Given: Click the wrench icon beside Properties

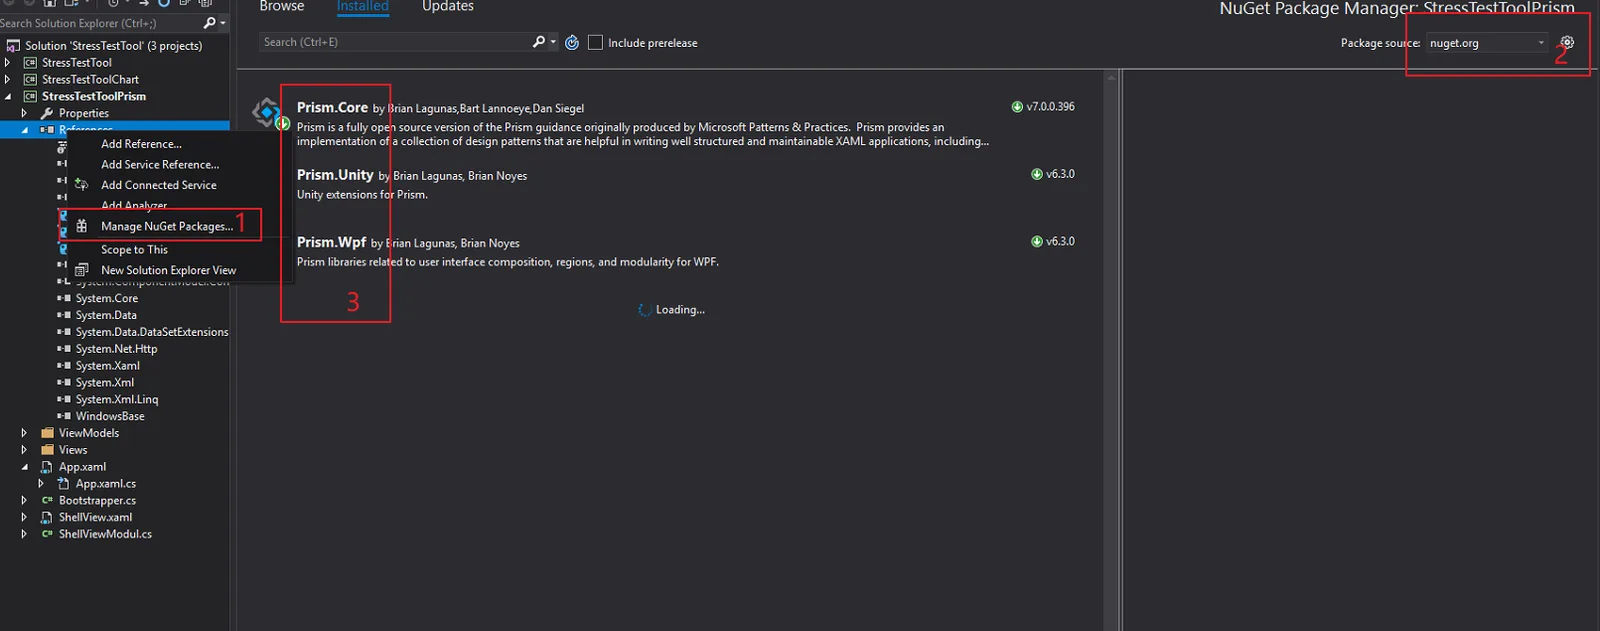Looking at the screenshot, I should 47,113.
